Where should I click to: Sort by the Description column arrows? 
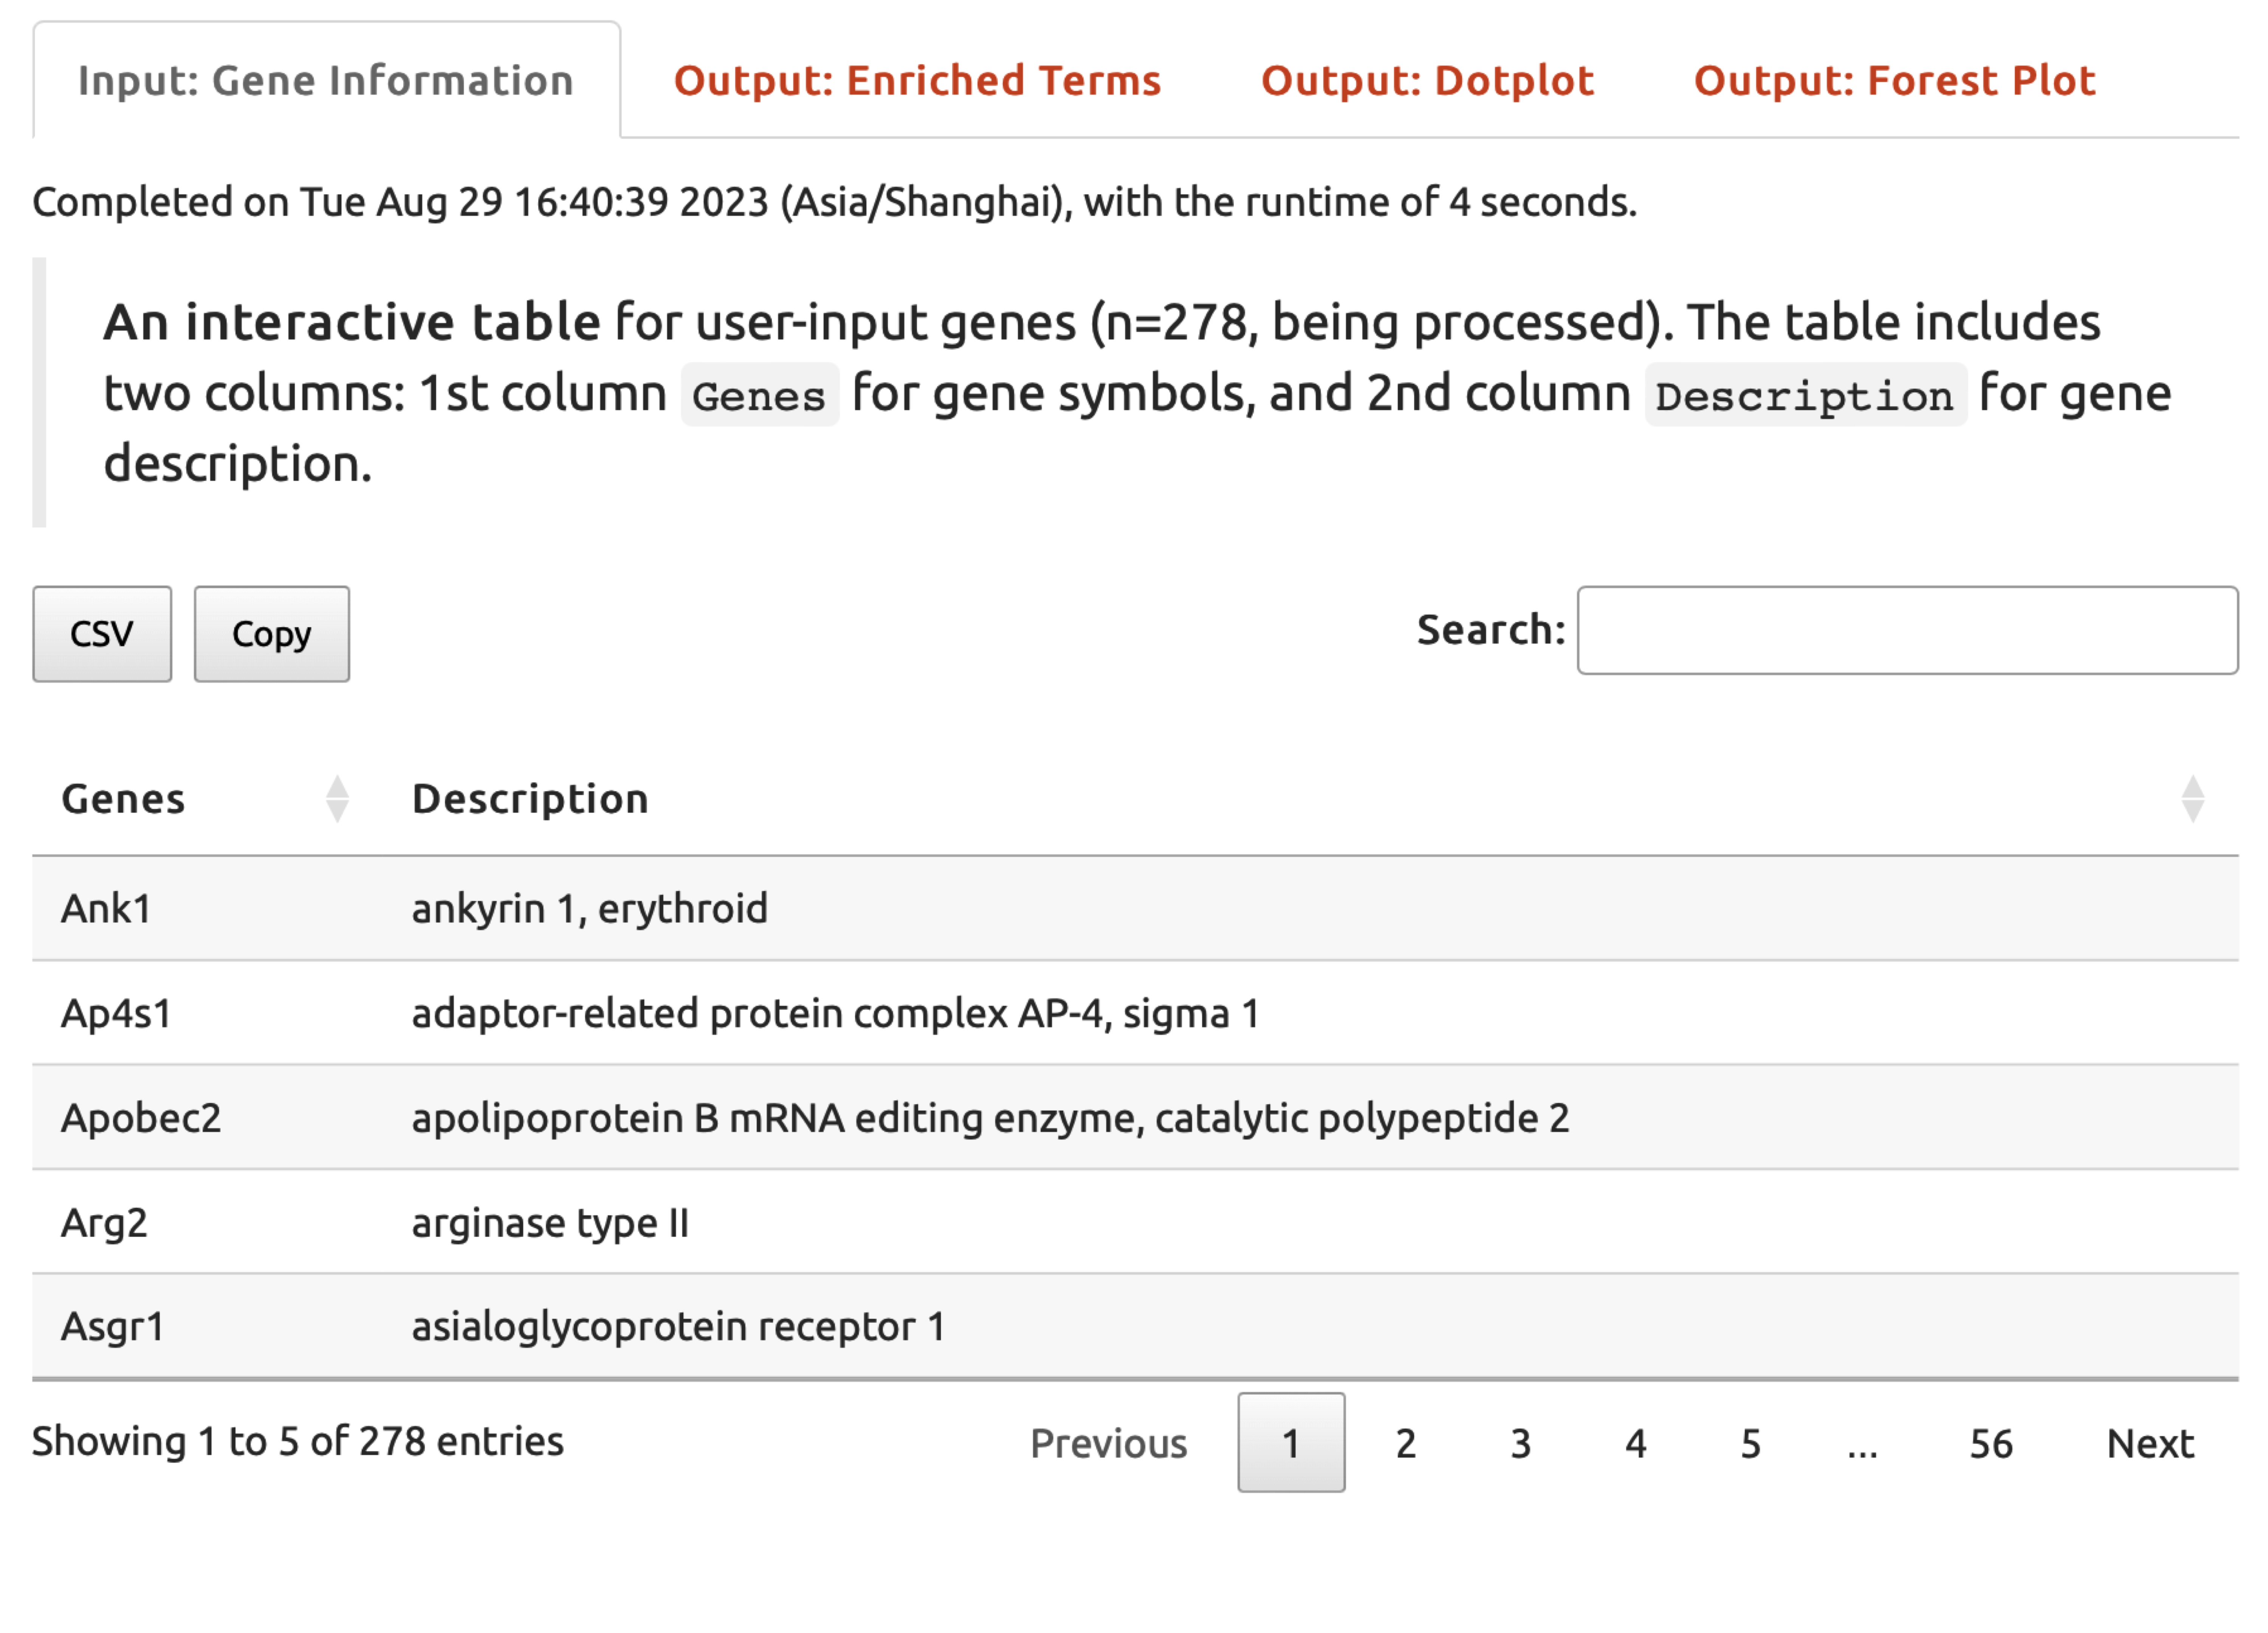[x=2193, y=799]
